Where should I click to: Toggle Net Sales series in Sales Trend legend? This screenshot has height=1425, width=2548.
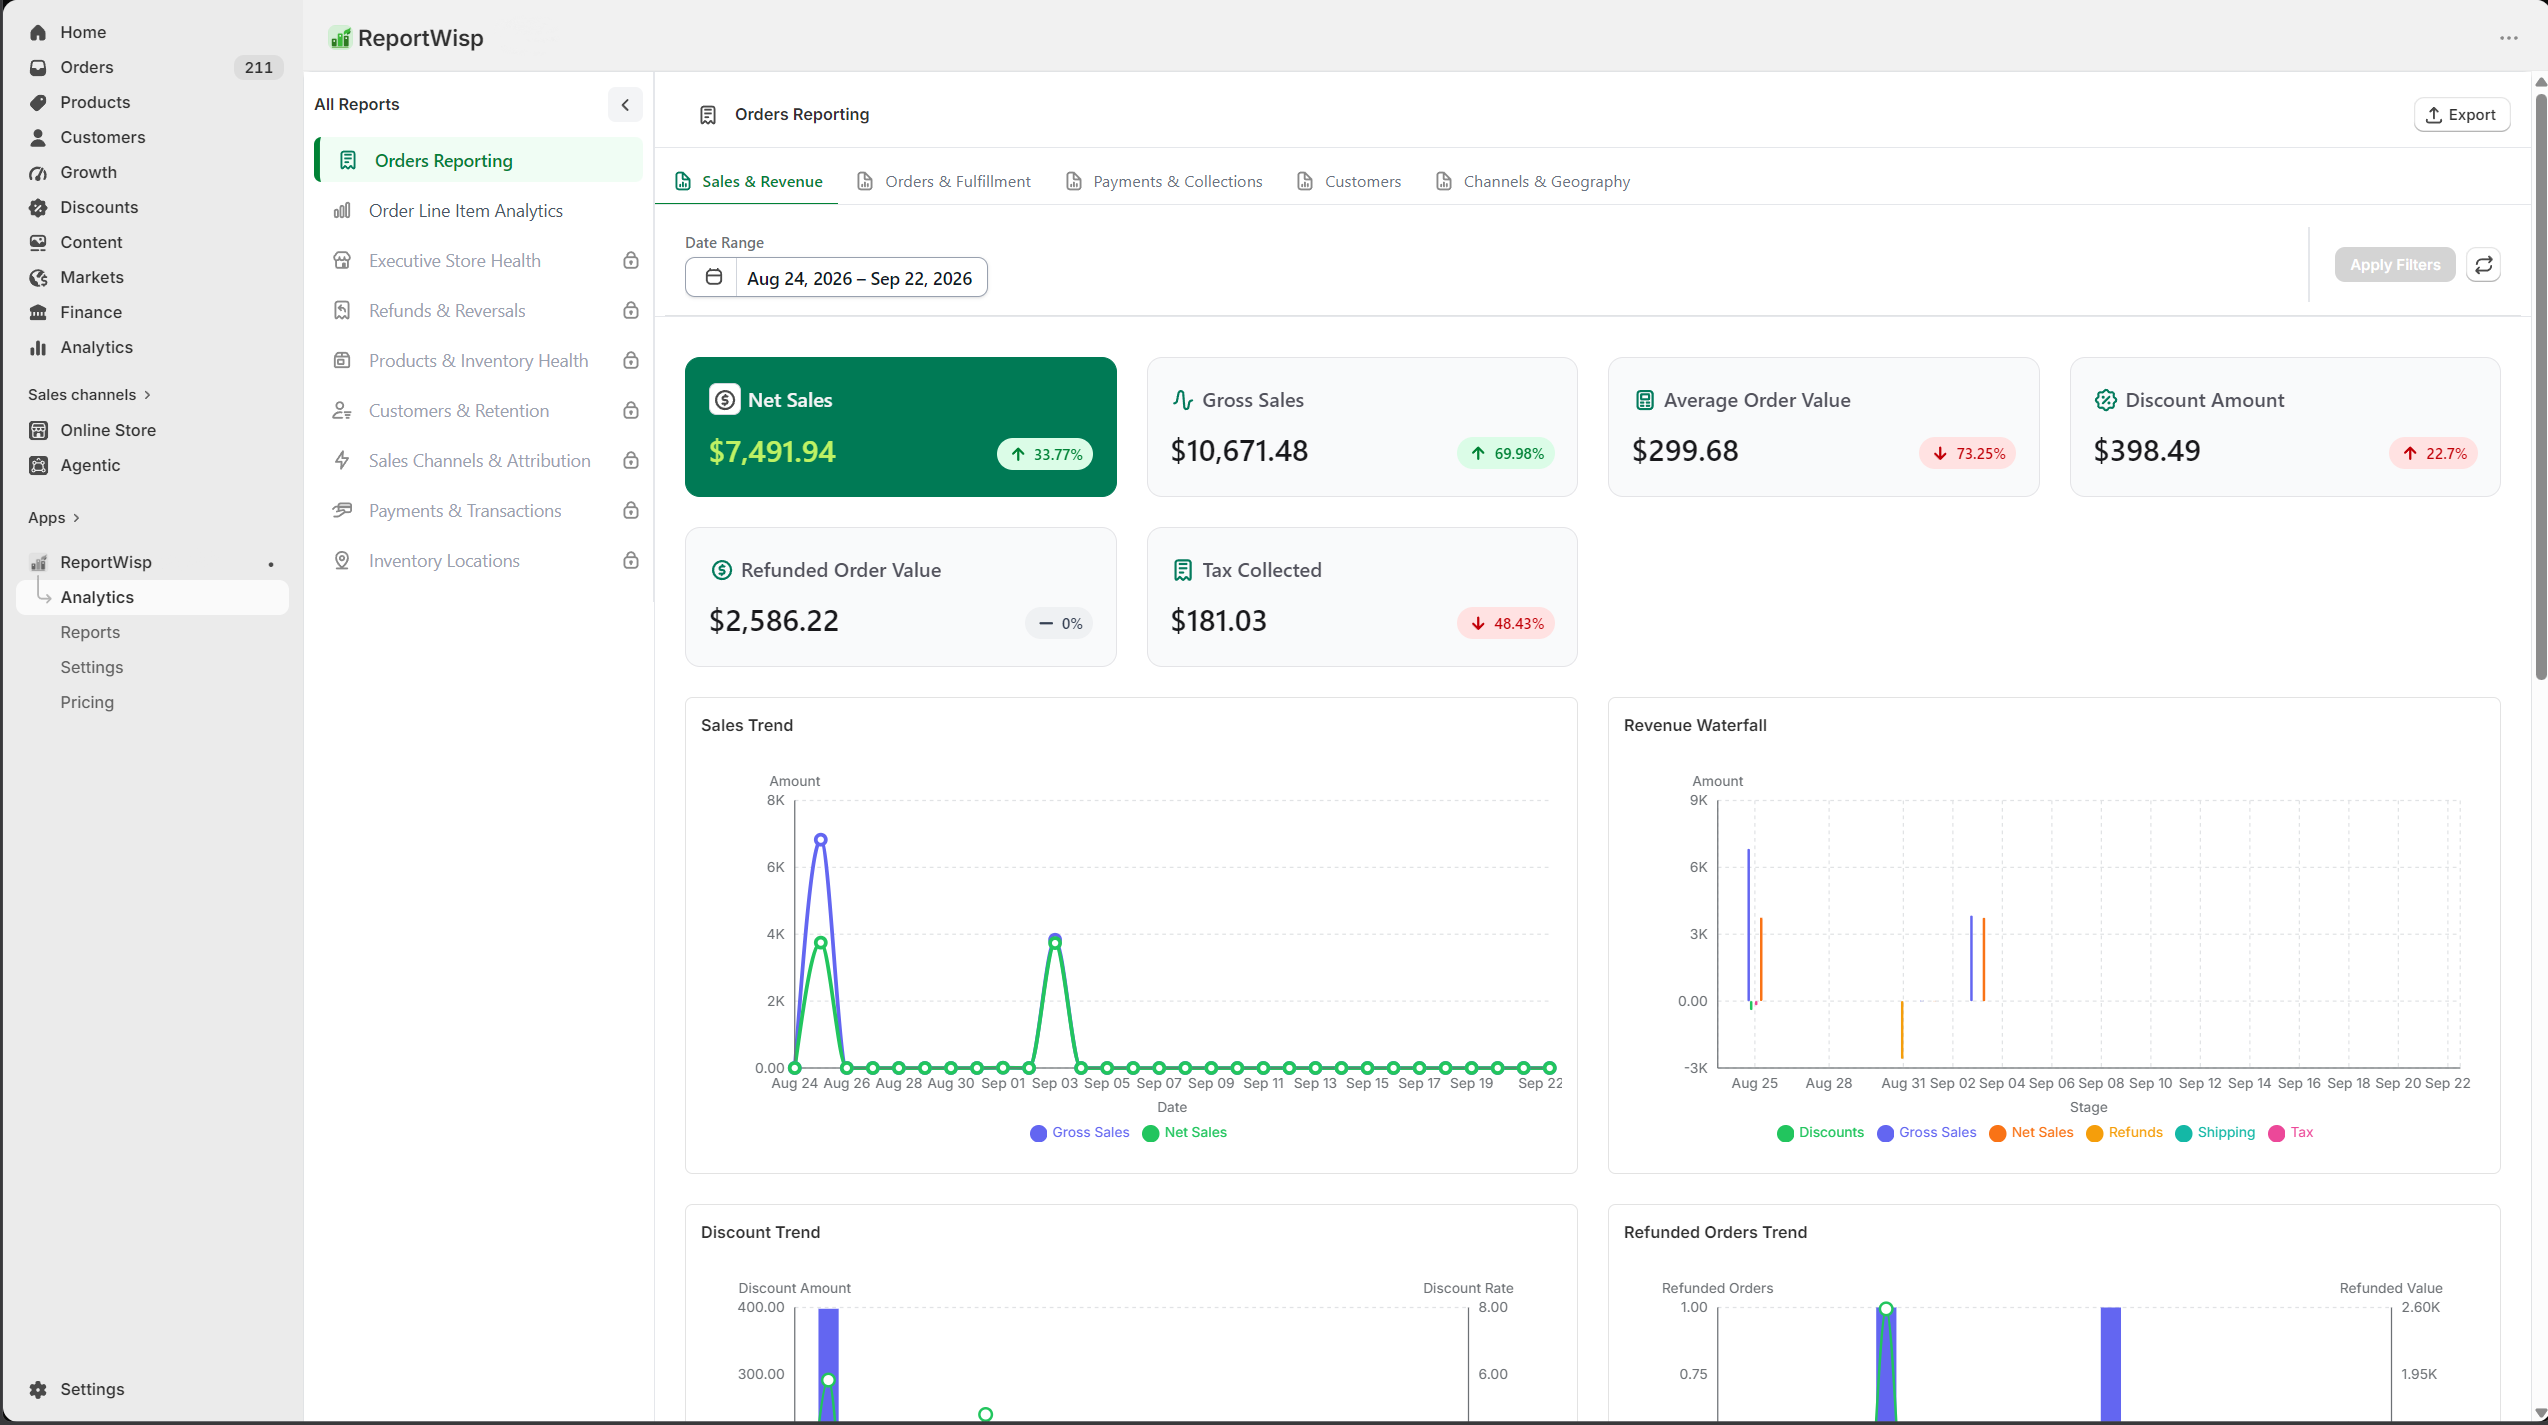click(x=1184, y=1132)
